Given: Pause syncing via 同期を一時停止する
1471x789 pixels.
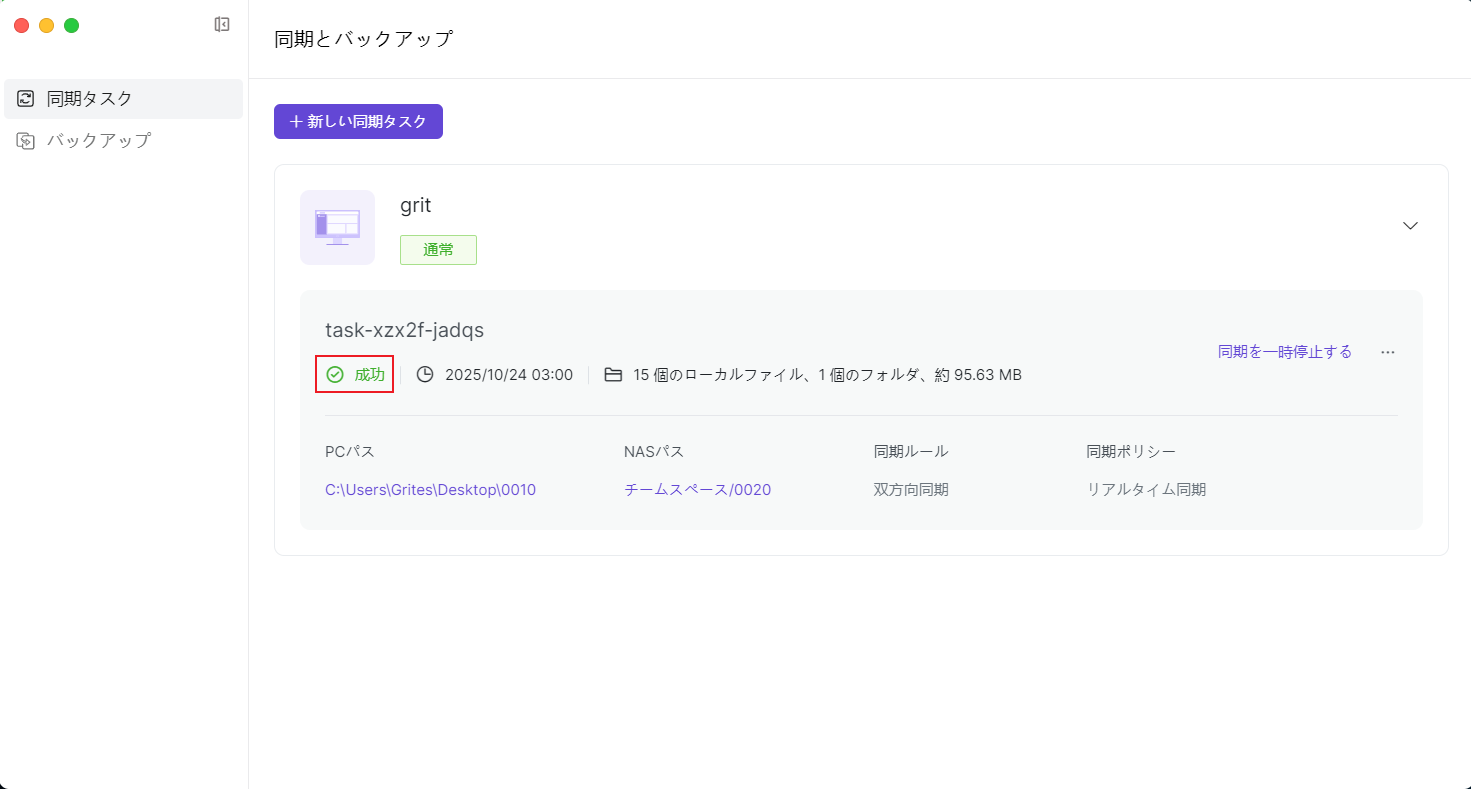Looking at the screenshot, I should click(x=1284, y=352).
